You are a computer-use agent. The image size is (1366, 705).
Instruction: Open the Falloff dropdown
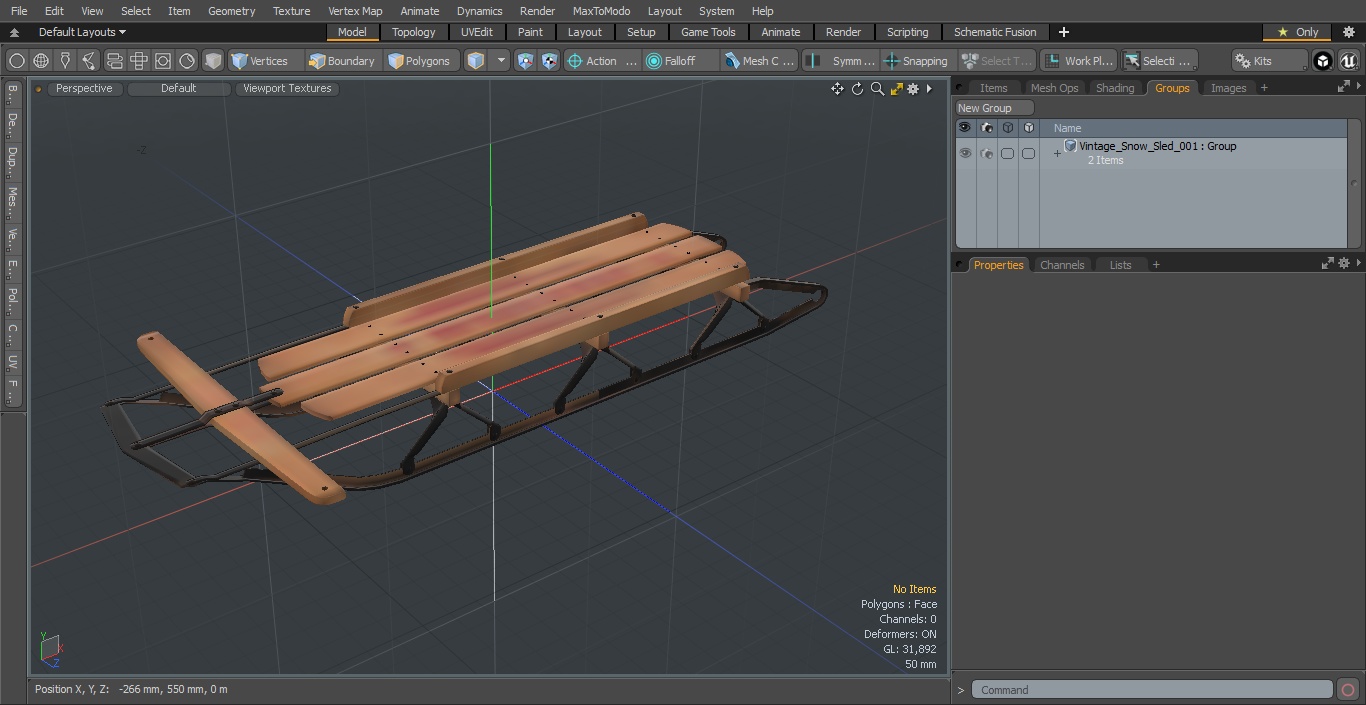(x=681, y=61)
